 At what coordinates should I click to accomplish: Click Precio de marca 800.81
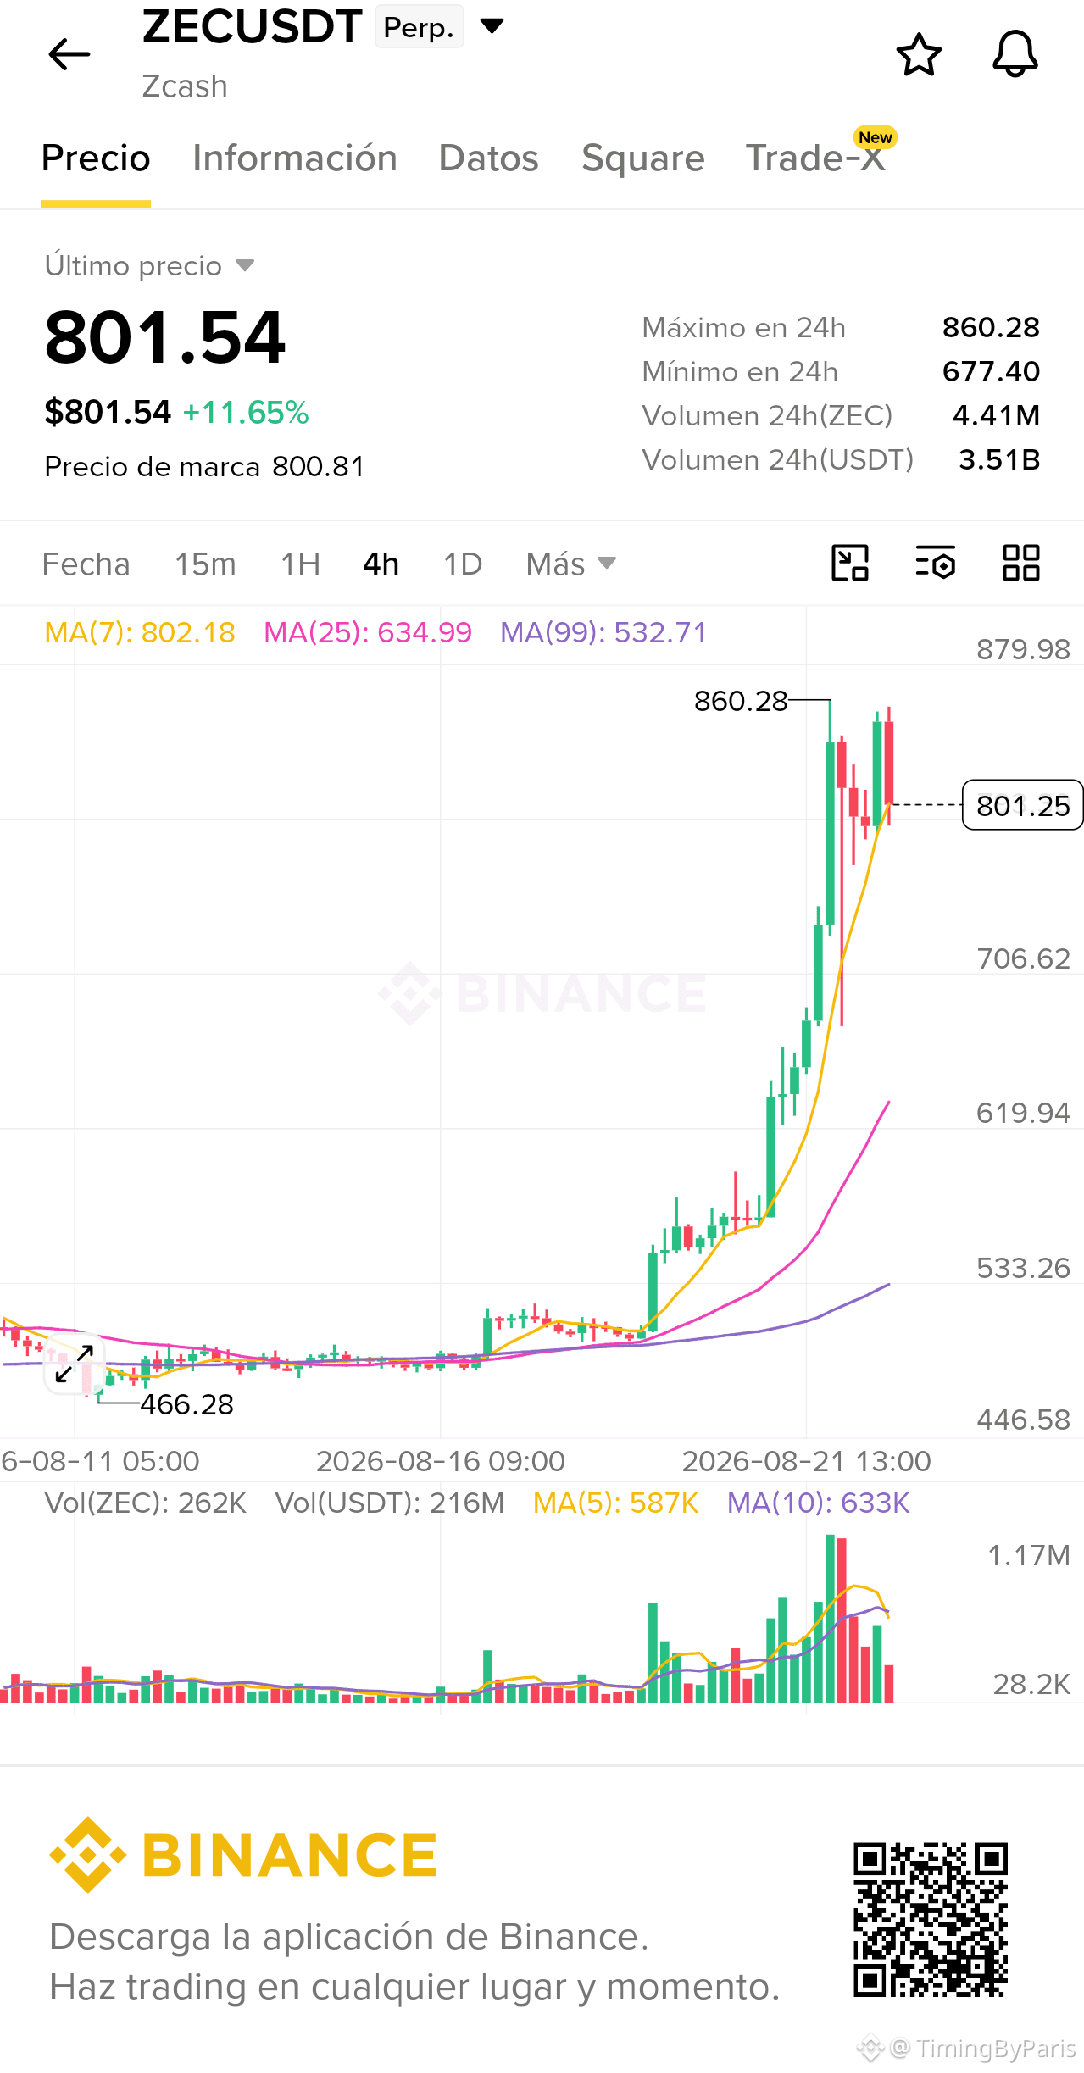pos(205,467)
